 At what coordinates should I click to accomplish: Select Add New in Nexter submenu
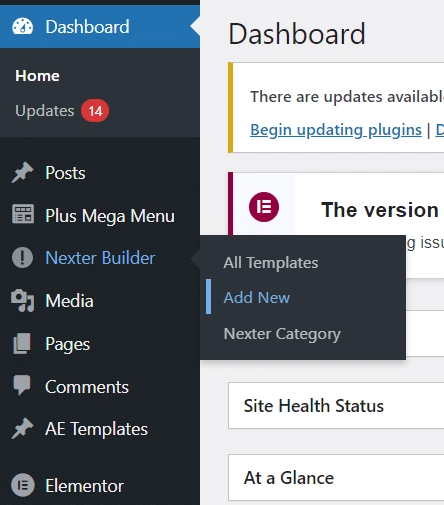click(x=257, y=297)
